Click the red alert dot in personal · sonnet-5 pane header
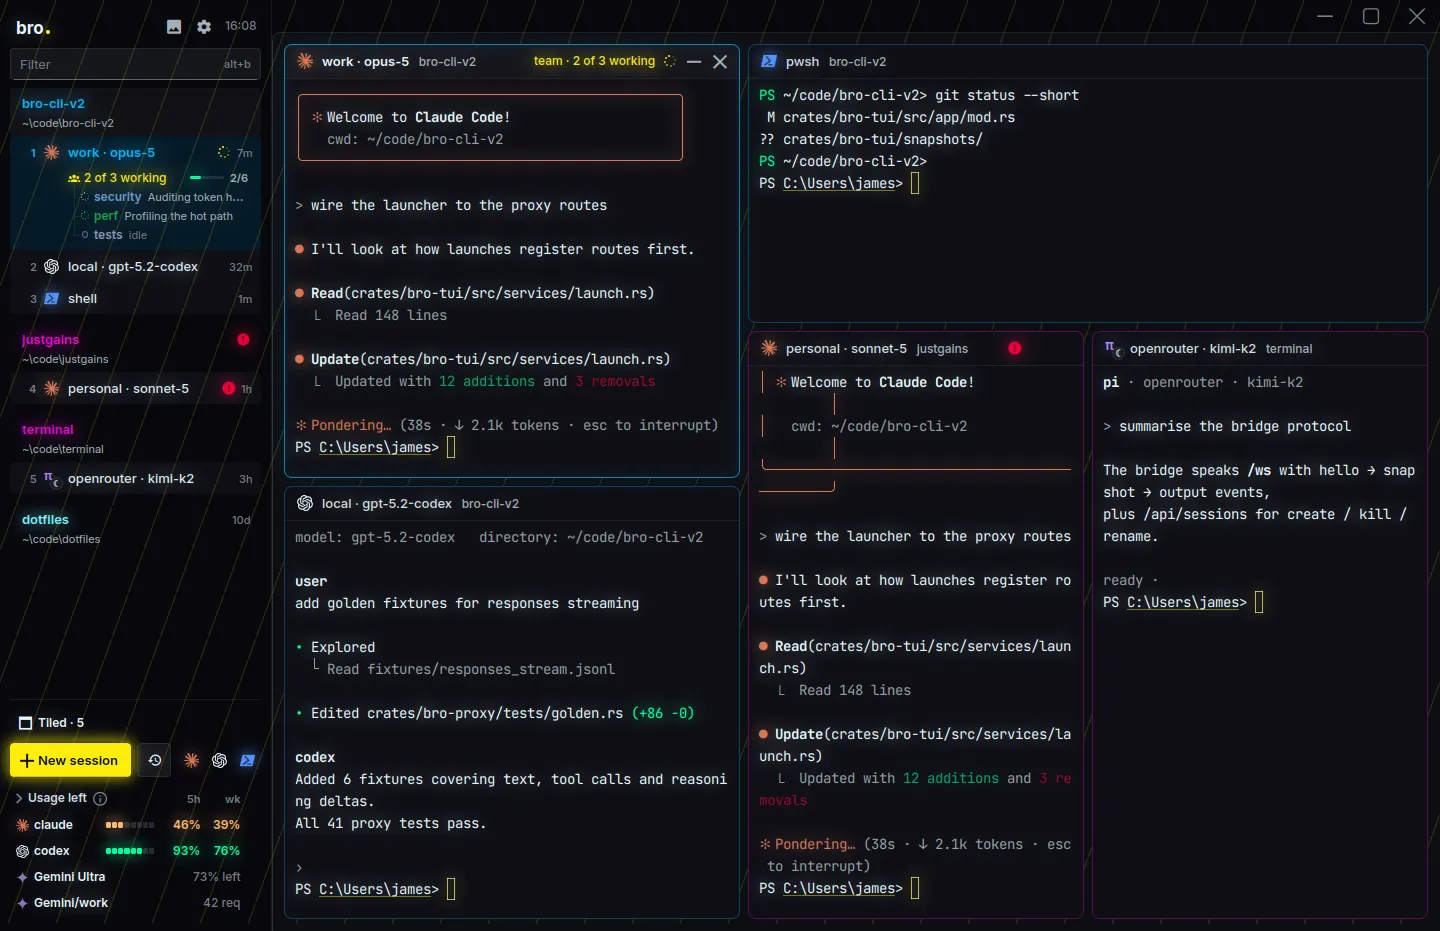Screen dimensions: 1440x931 click(1015, 348)
